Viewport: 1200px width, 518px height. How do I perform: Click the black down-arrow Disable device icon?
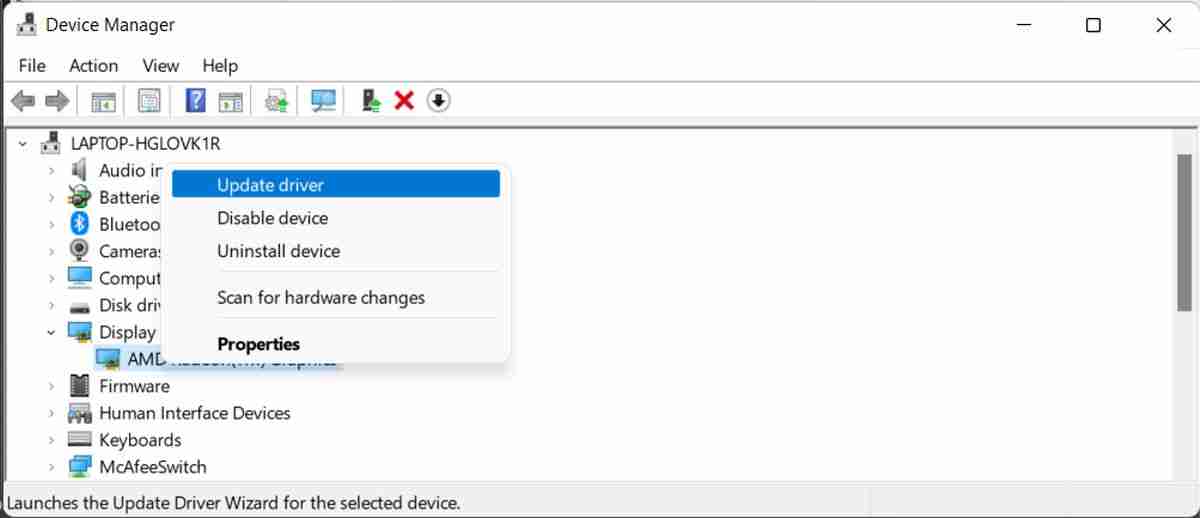[x=438, y=101]
